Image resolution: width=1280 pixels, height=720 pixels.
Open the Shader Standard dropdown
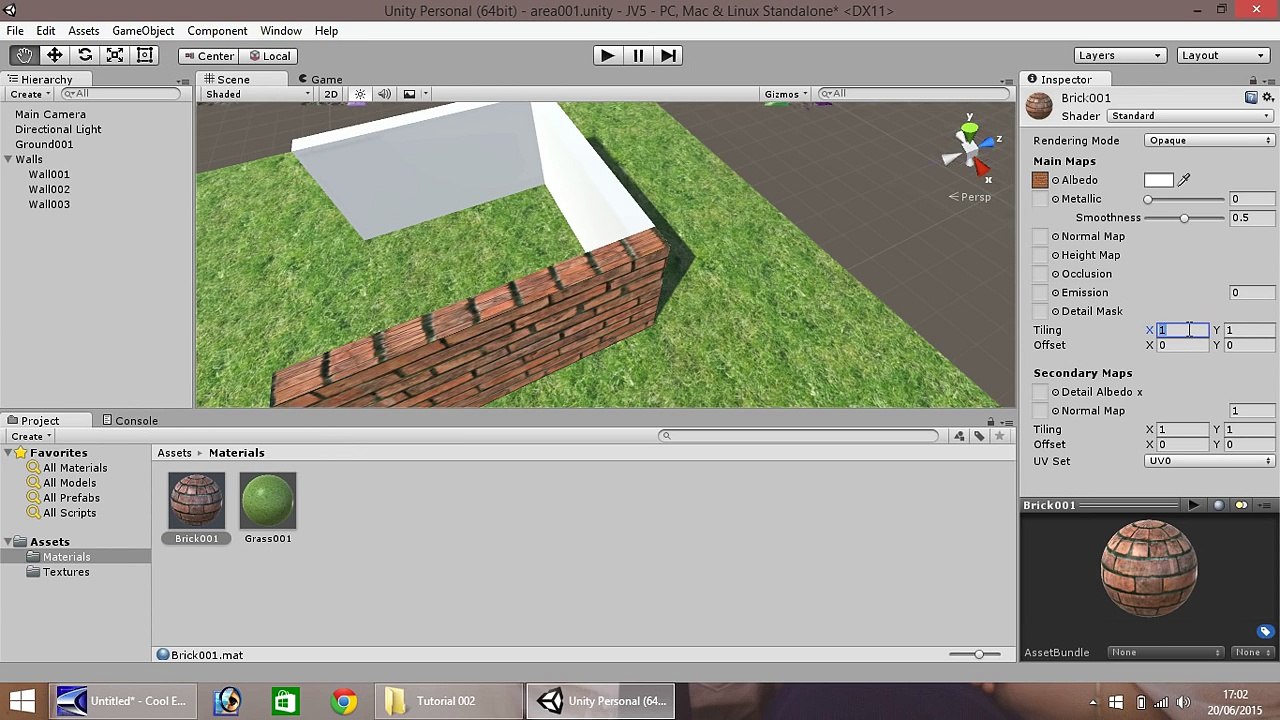point(1189,116)
